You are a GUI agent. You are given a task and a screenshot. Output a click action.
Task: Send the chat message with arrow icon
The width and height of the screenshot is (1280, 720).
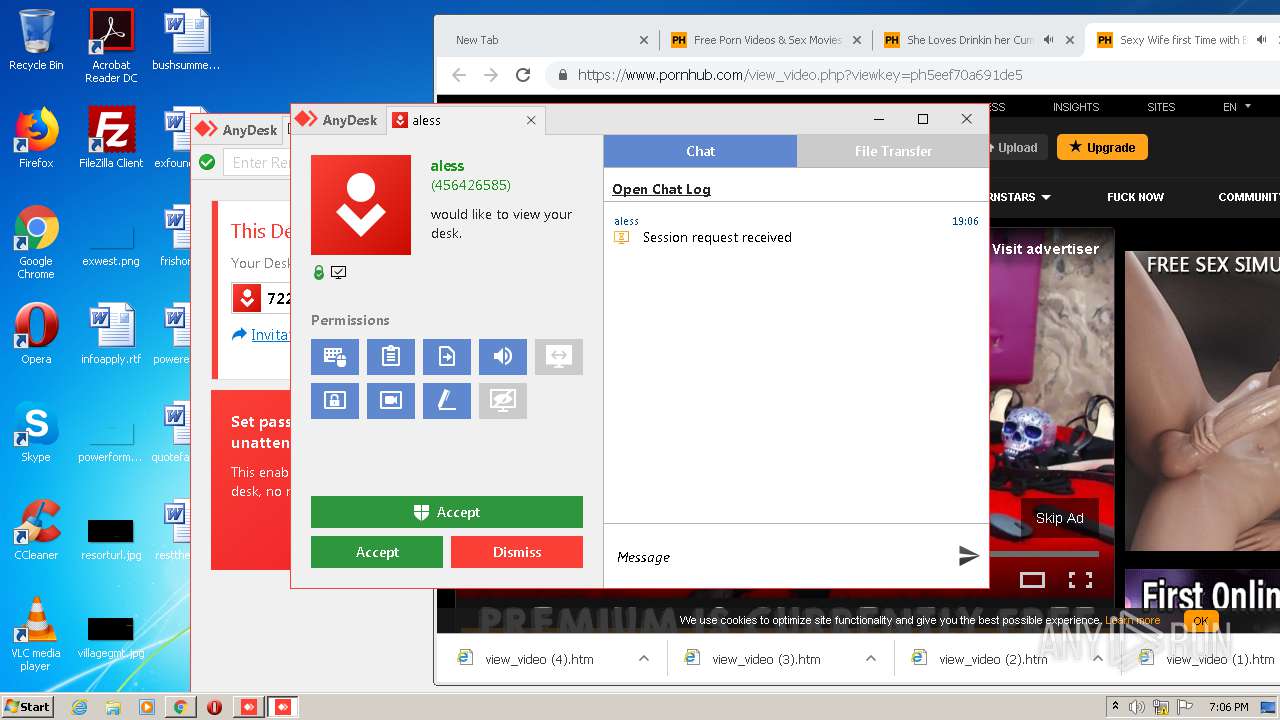pos(968,556)
